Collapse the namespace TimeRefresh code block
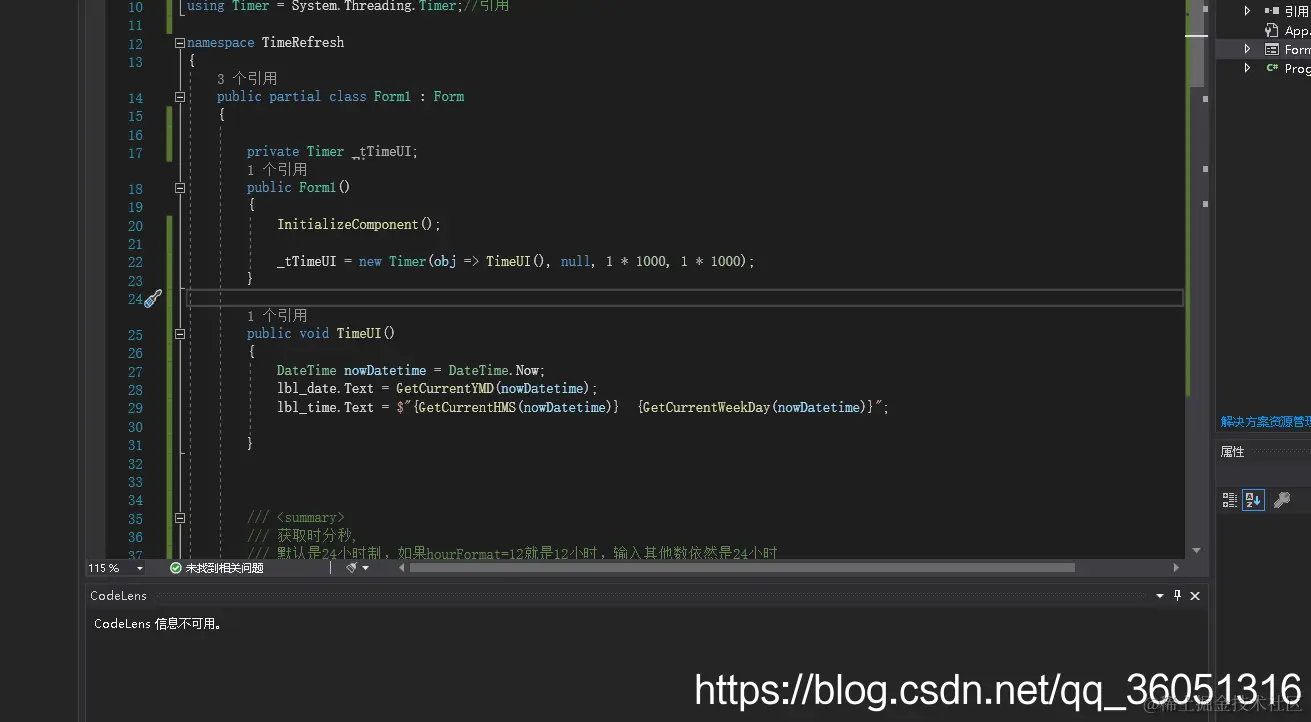This screenshot has height=722, width=1311. (179, 43)
